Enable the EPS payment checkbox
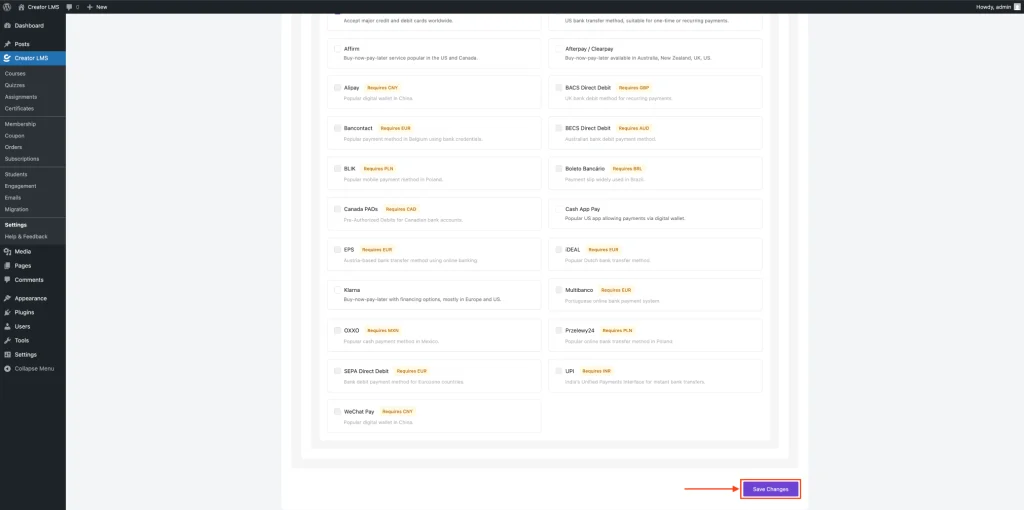This screenshot has width=1024, height=510. (x=337, y=249)
